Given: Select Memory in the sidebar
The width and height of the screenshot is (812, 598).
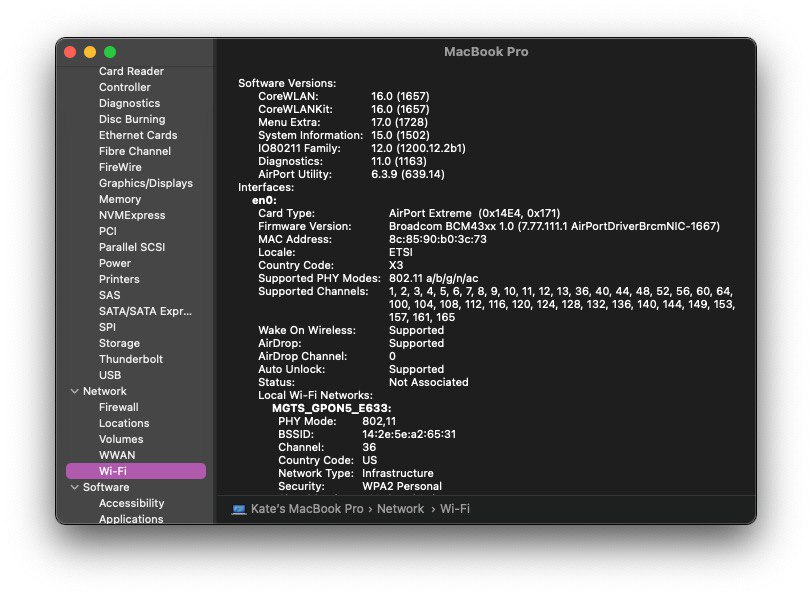Looking at the screenshot, I should (120, 200).
